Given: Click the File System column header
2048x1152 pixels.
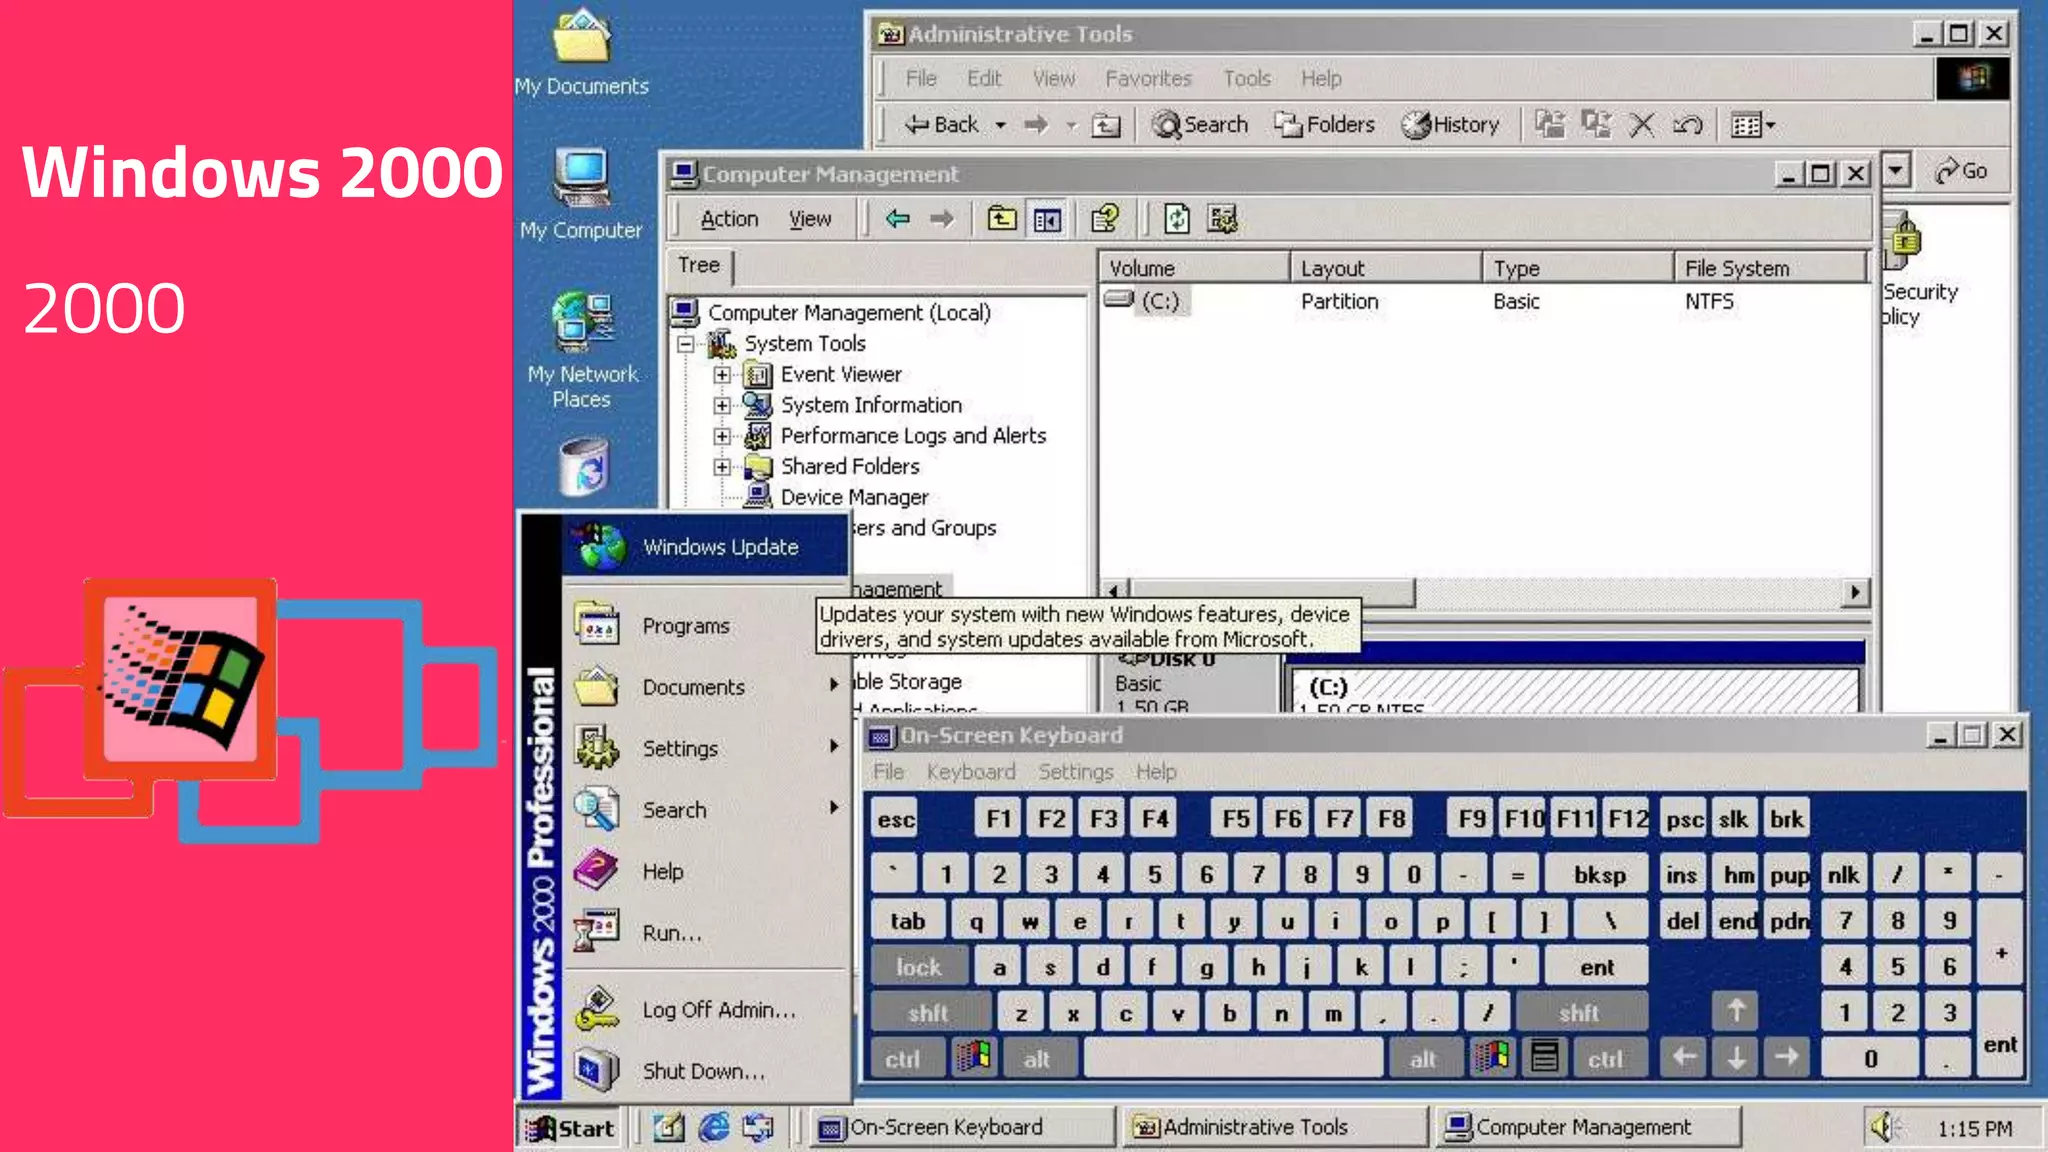Looking at the screenshot, I should click(x=1770, y=268).
